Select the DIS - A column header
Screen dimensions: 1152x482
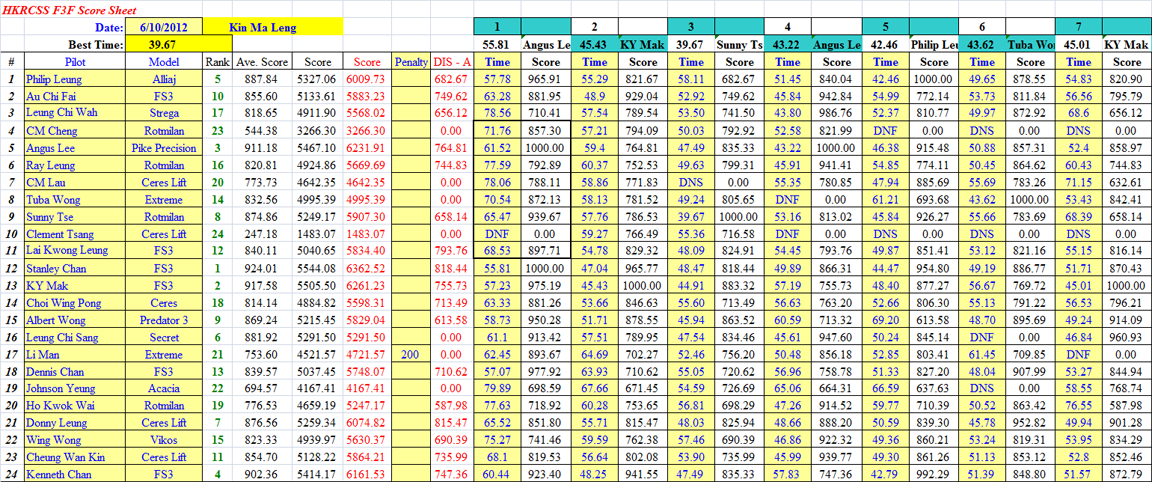coord(450,61)
